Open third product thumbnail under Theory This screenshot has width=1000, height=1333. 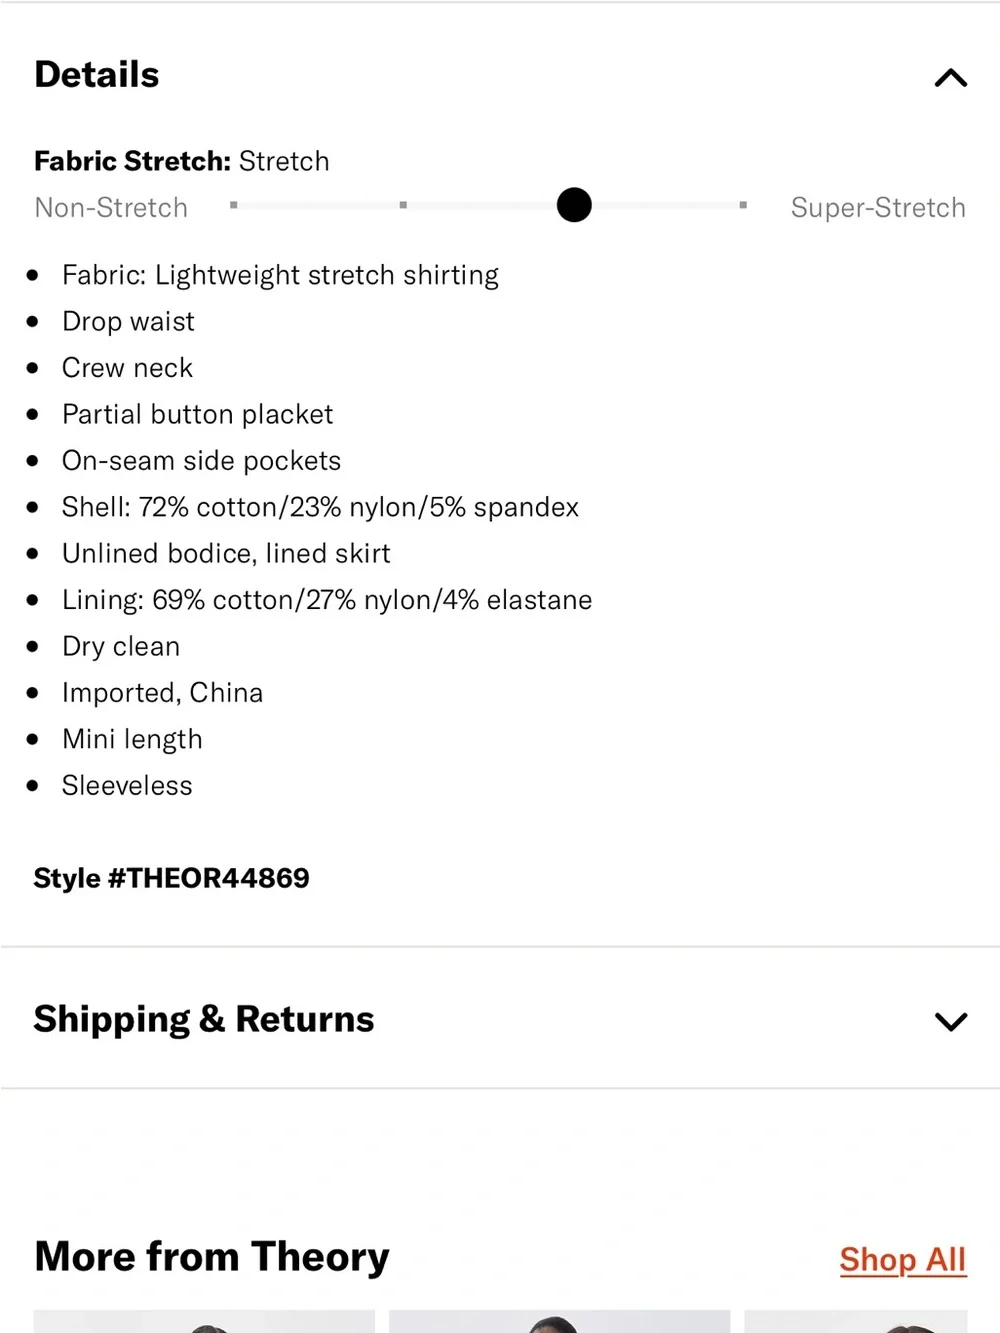click(x=856, y=1321)
